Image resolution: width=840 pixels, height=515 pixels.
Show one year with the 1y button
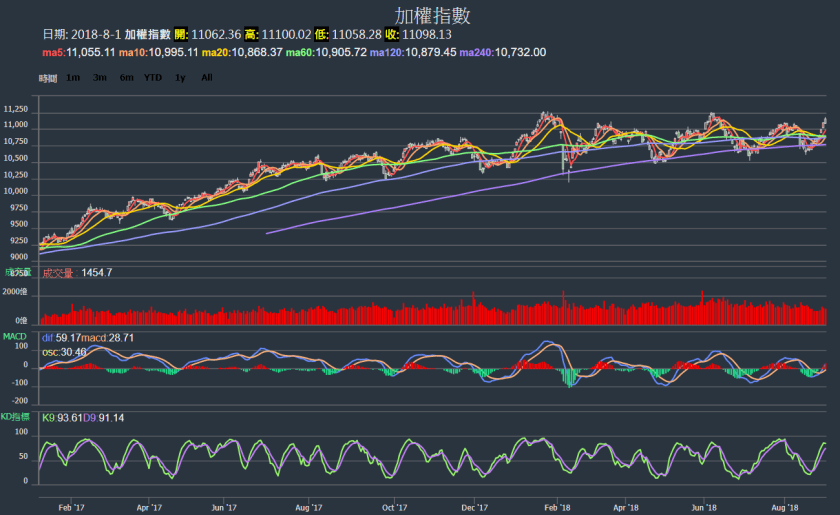coord(180,77)
